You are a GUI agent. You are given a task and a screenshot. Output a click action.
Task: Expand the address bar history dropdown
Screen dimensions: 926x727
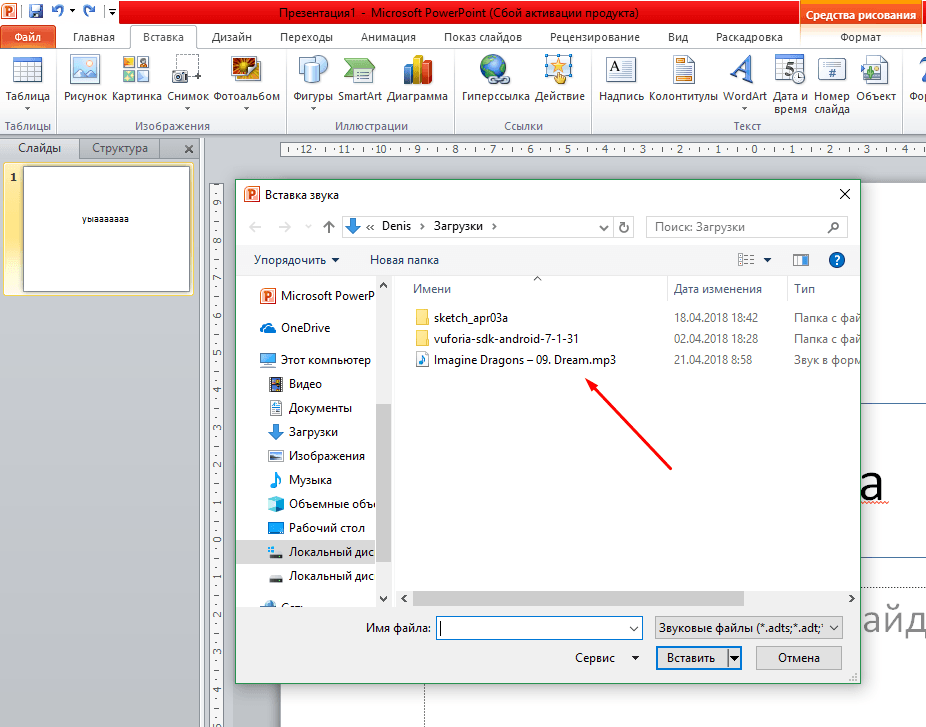coord(604,227)
